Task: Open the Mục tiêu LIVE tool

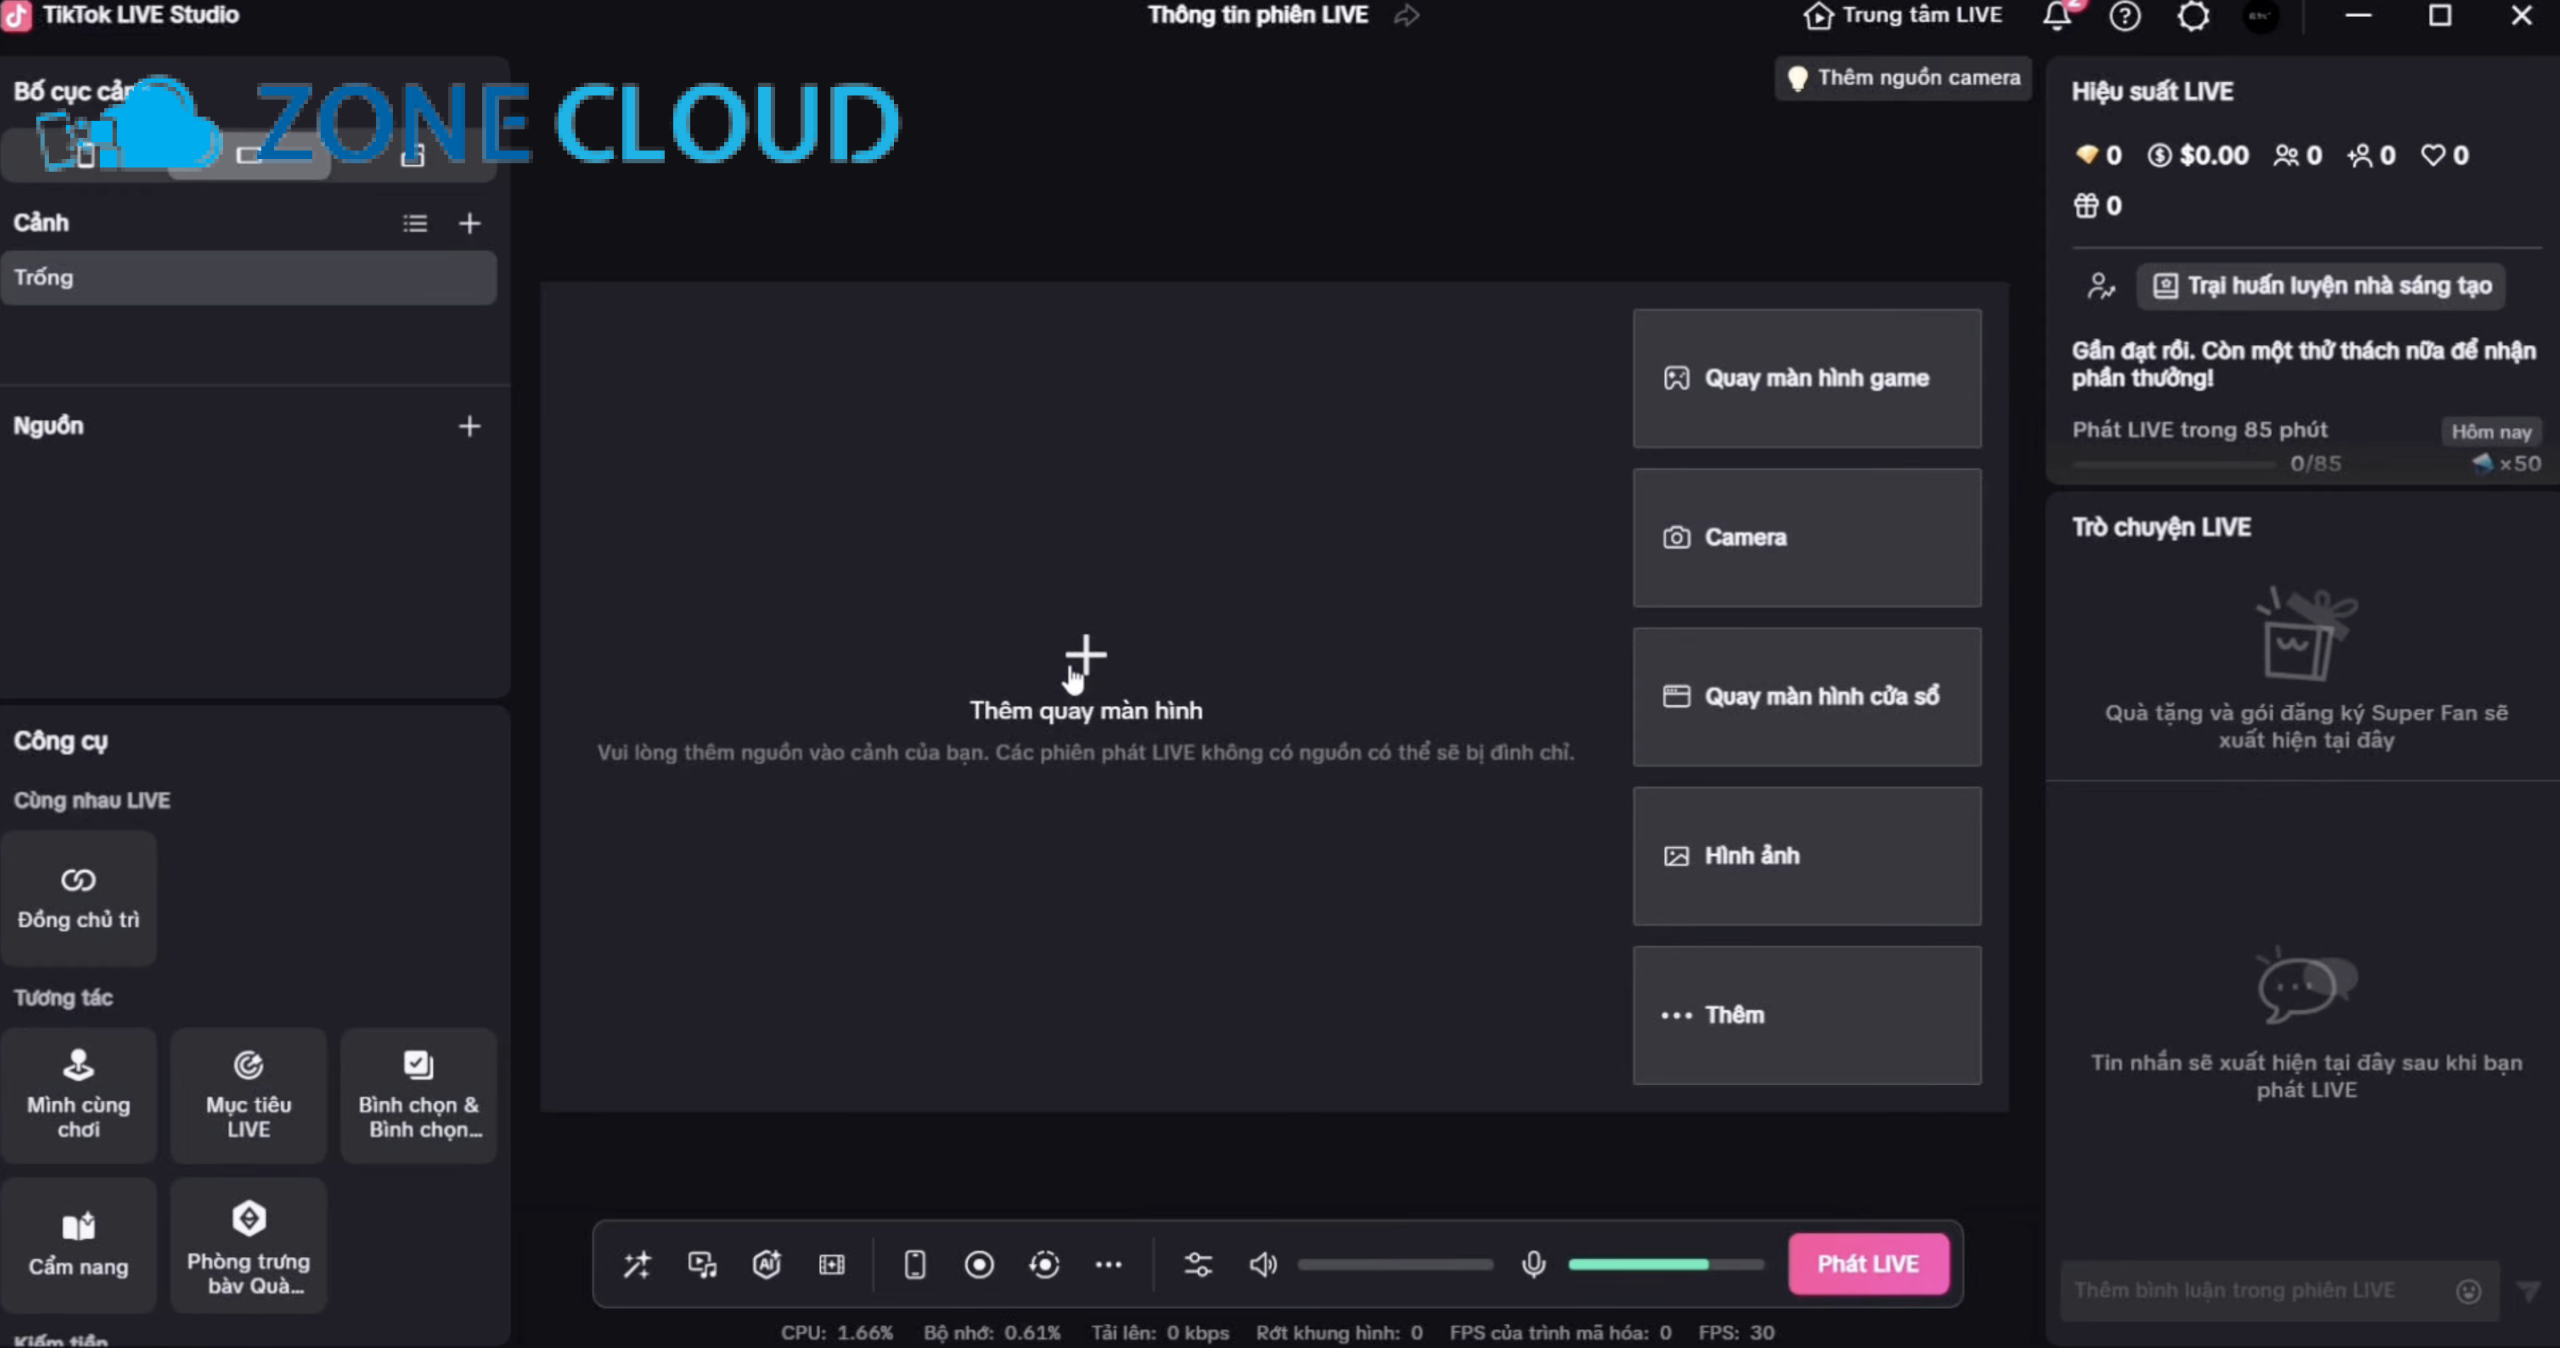Action: (x=248, y=1095)
